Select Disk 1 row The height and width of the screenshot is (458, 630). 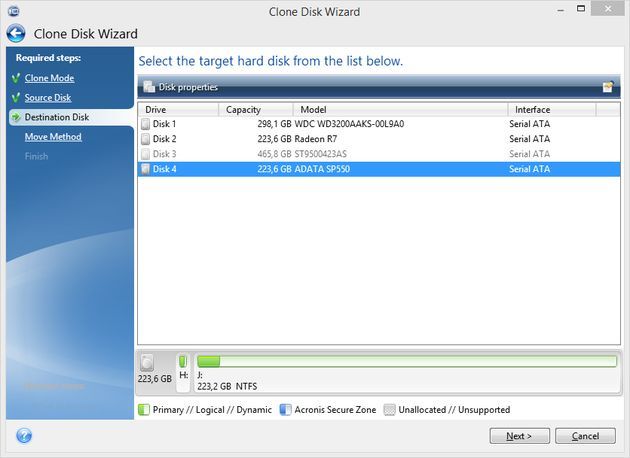click(x=379, y=124)
